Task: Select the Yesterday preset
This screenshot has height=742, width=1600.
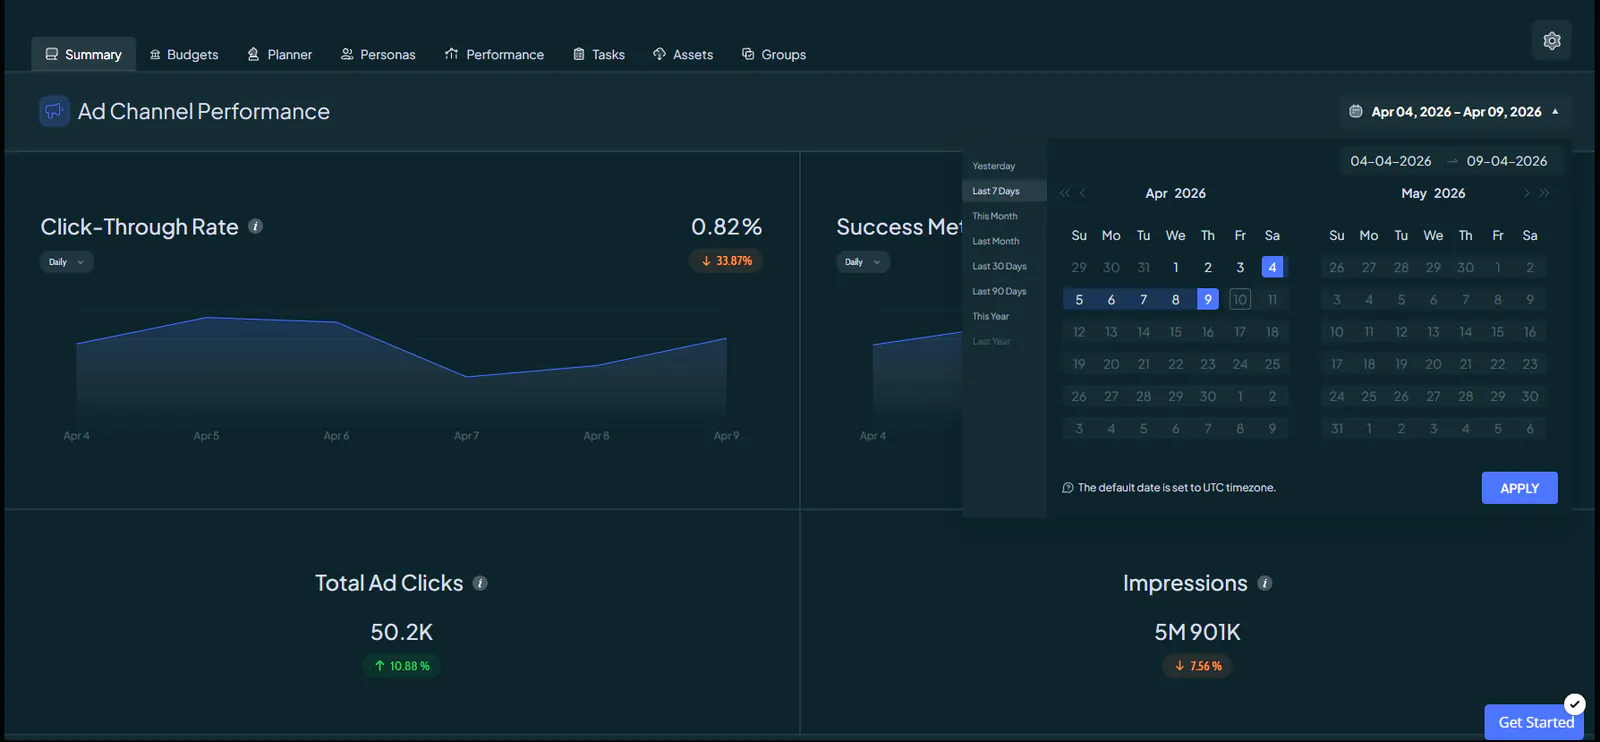Action: (x=1004, y=166)
